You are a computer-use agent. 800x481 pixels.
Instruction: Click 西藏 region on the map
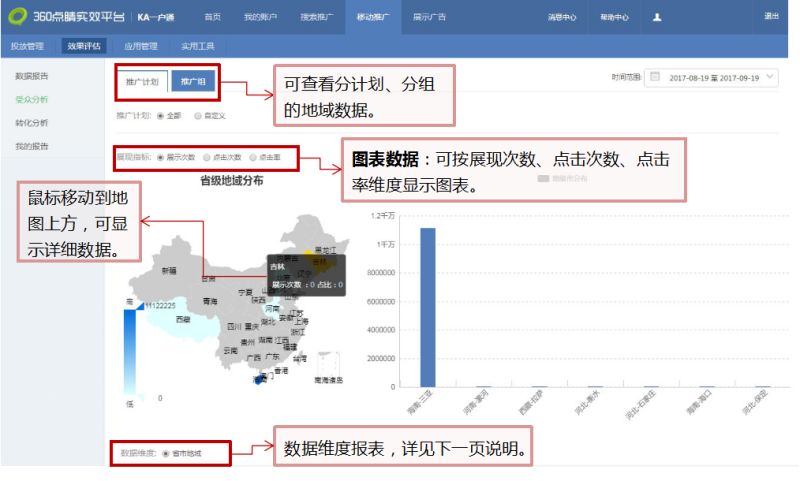click(183, 319)
